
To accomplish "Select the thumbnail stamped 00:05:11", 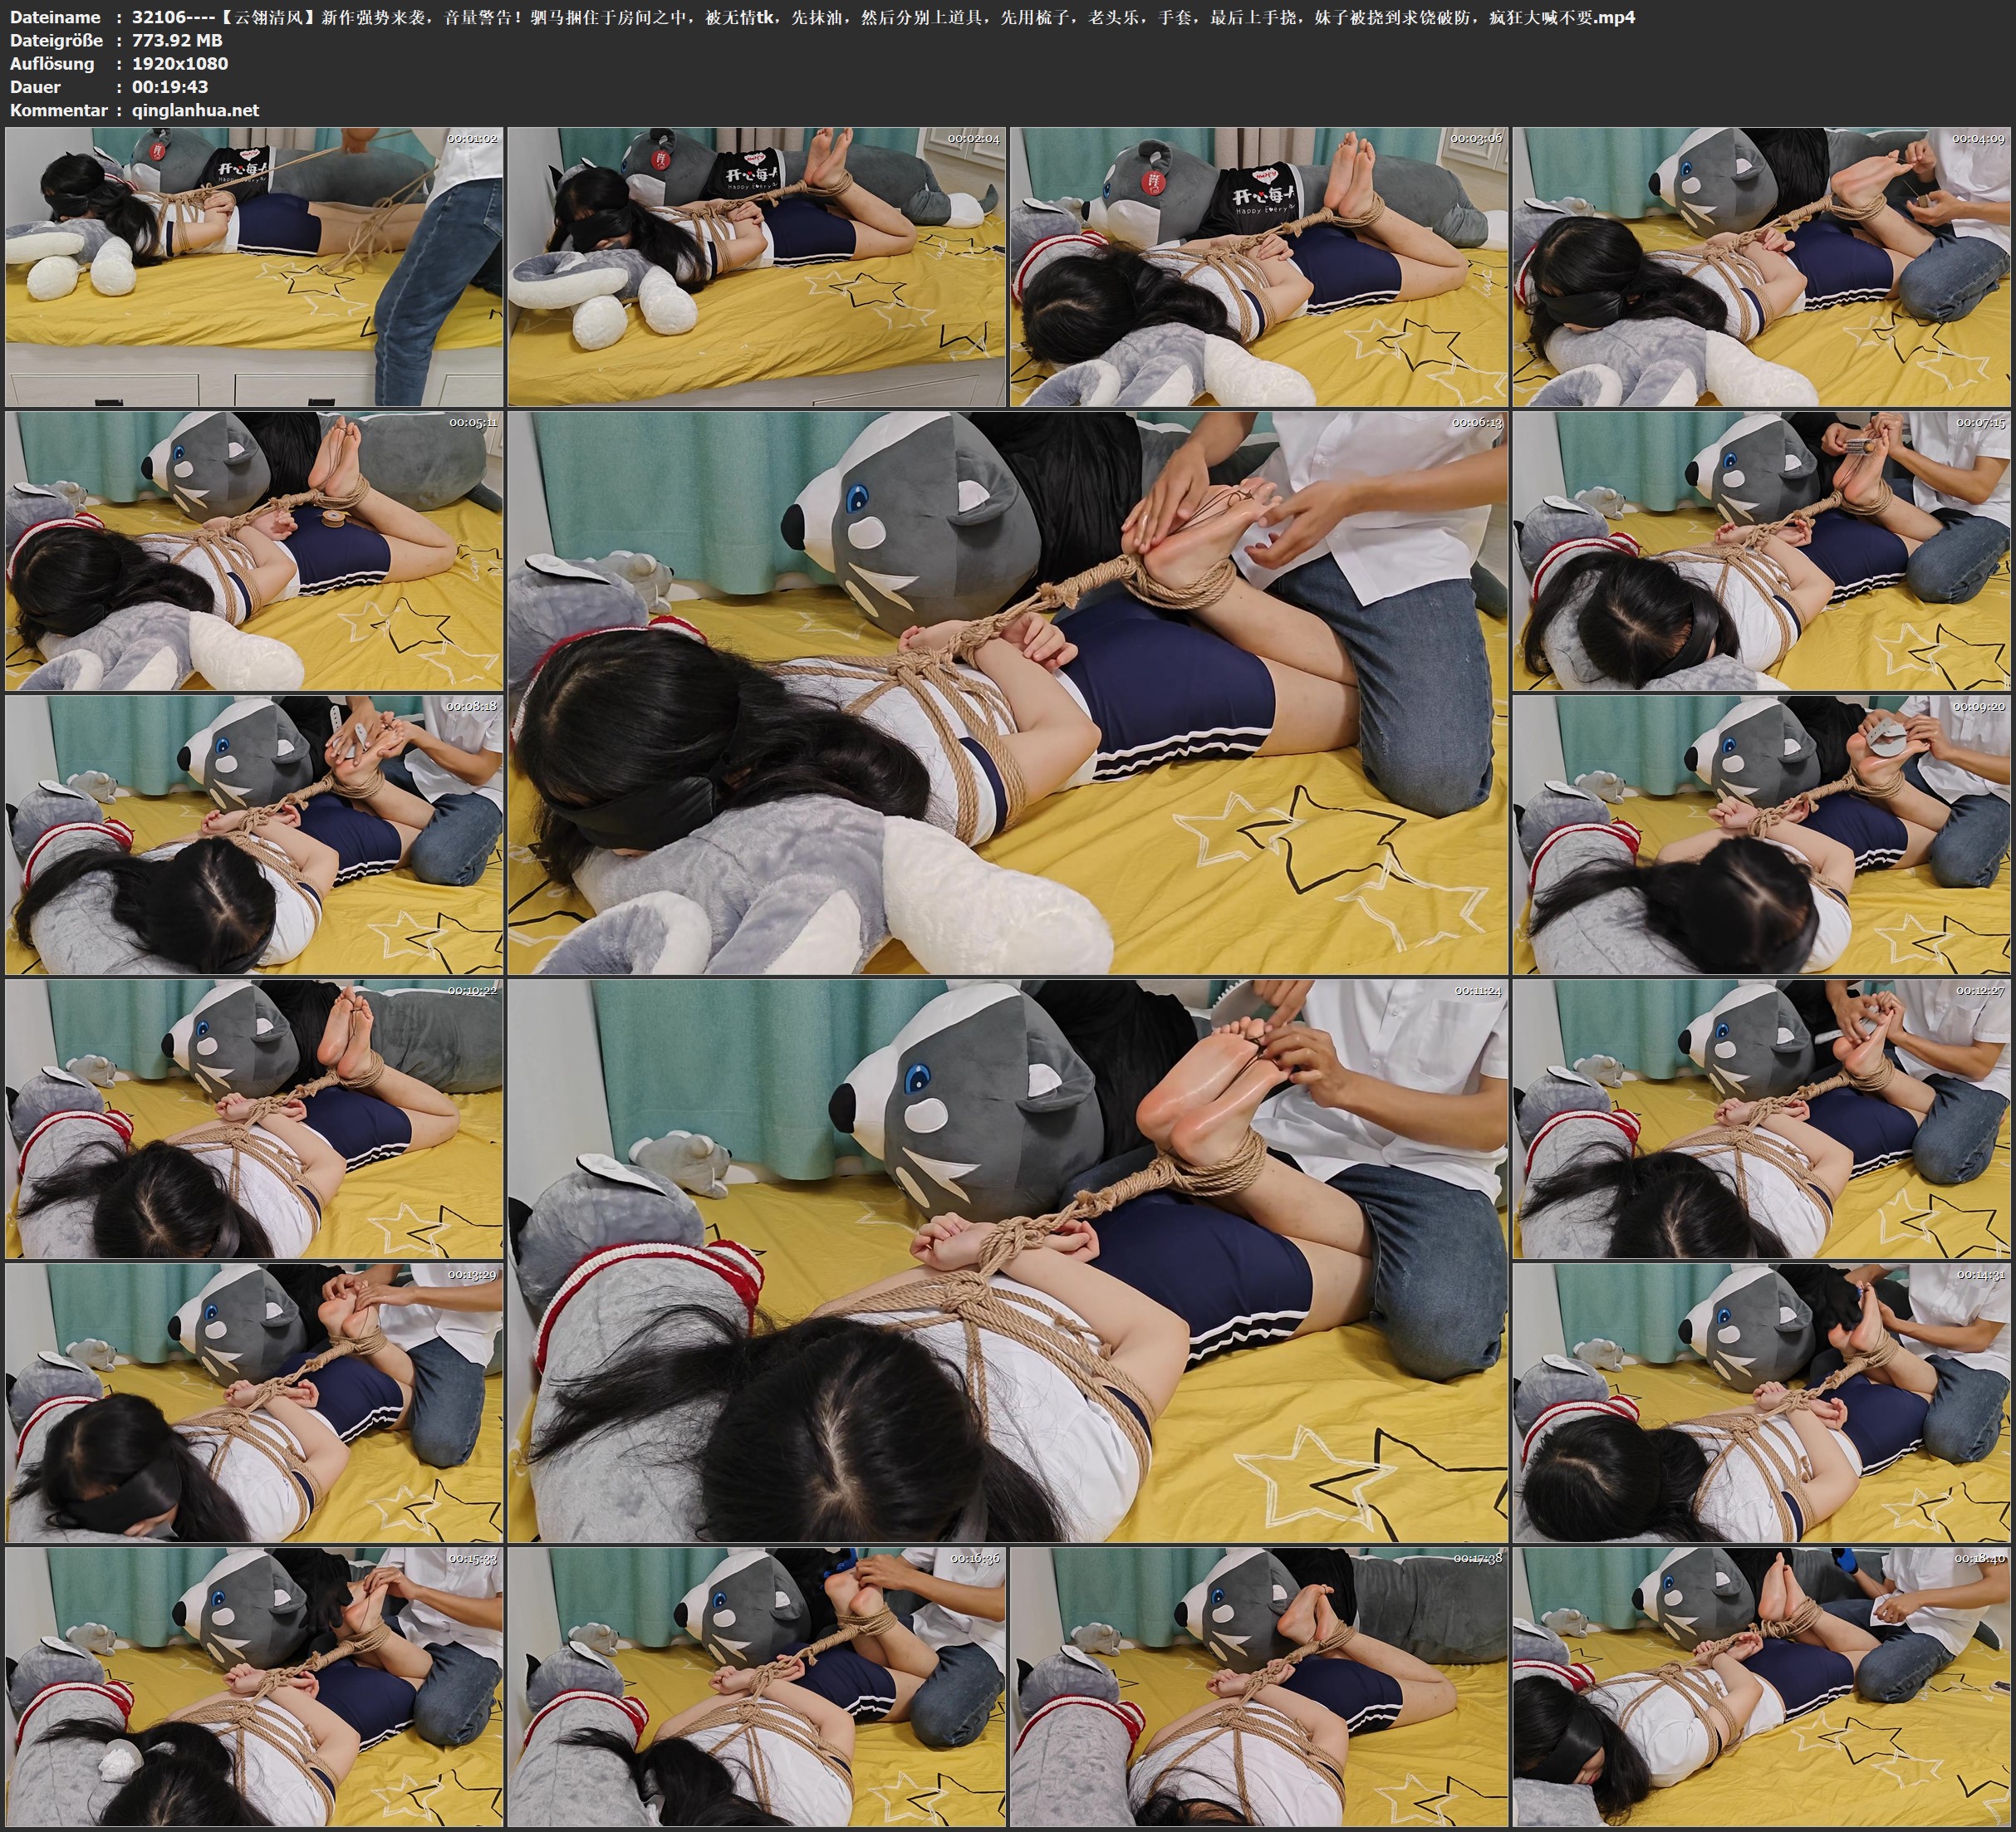I will pyautogui.click(x=254, y=551).
